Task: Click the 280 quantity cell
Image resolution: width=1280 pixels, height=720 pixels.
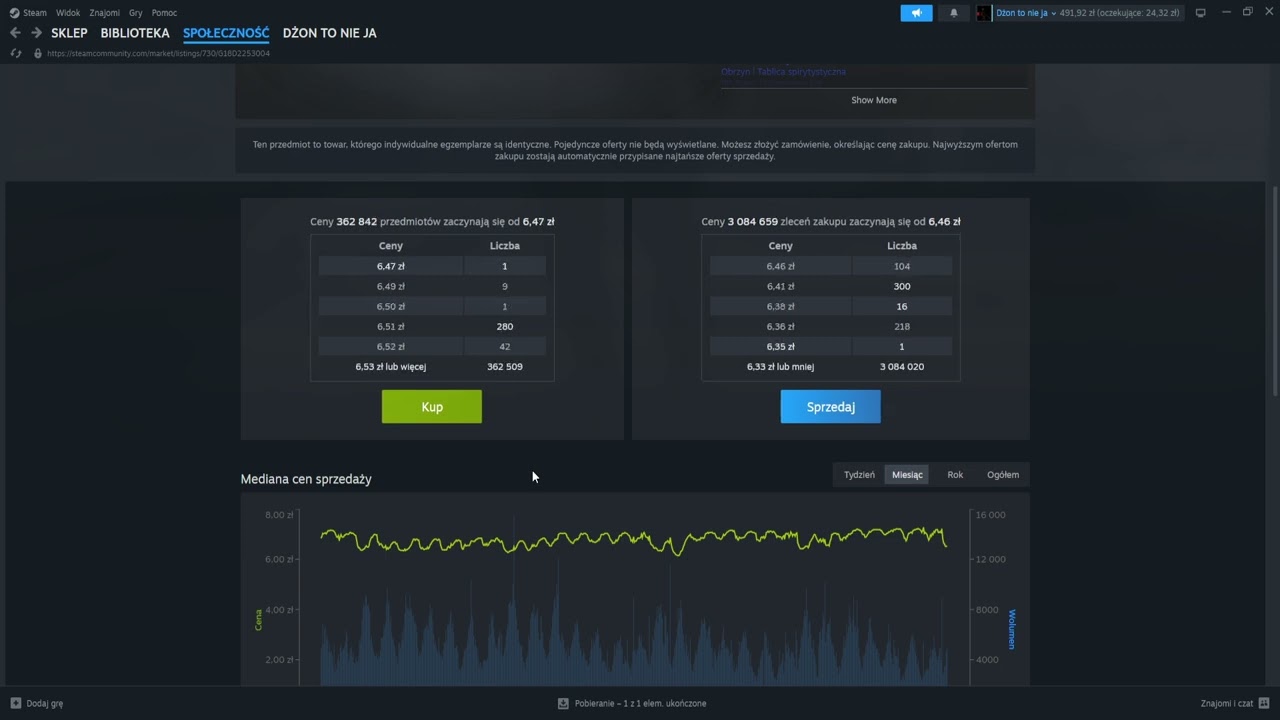Action: [505, 326]
